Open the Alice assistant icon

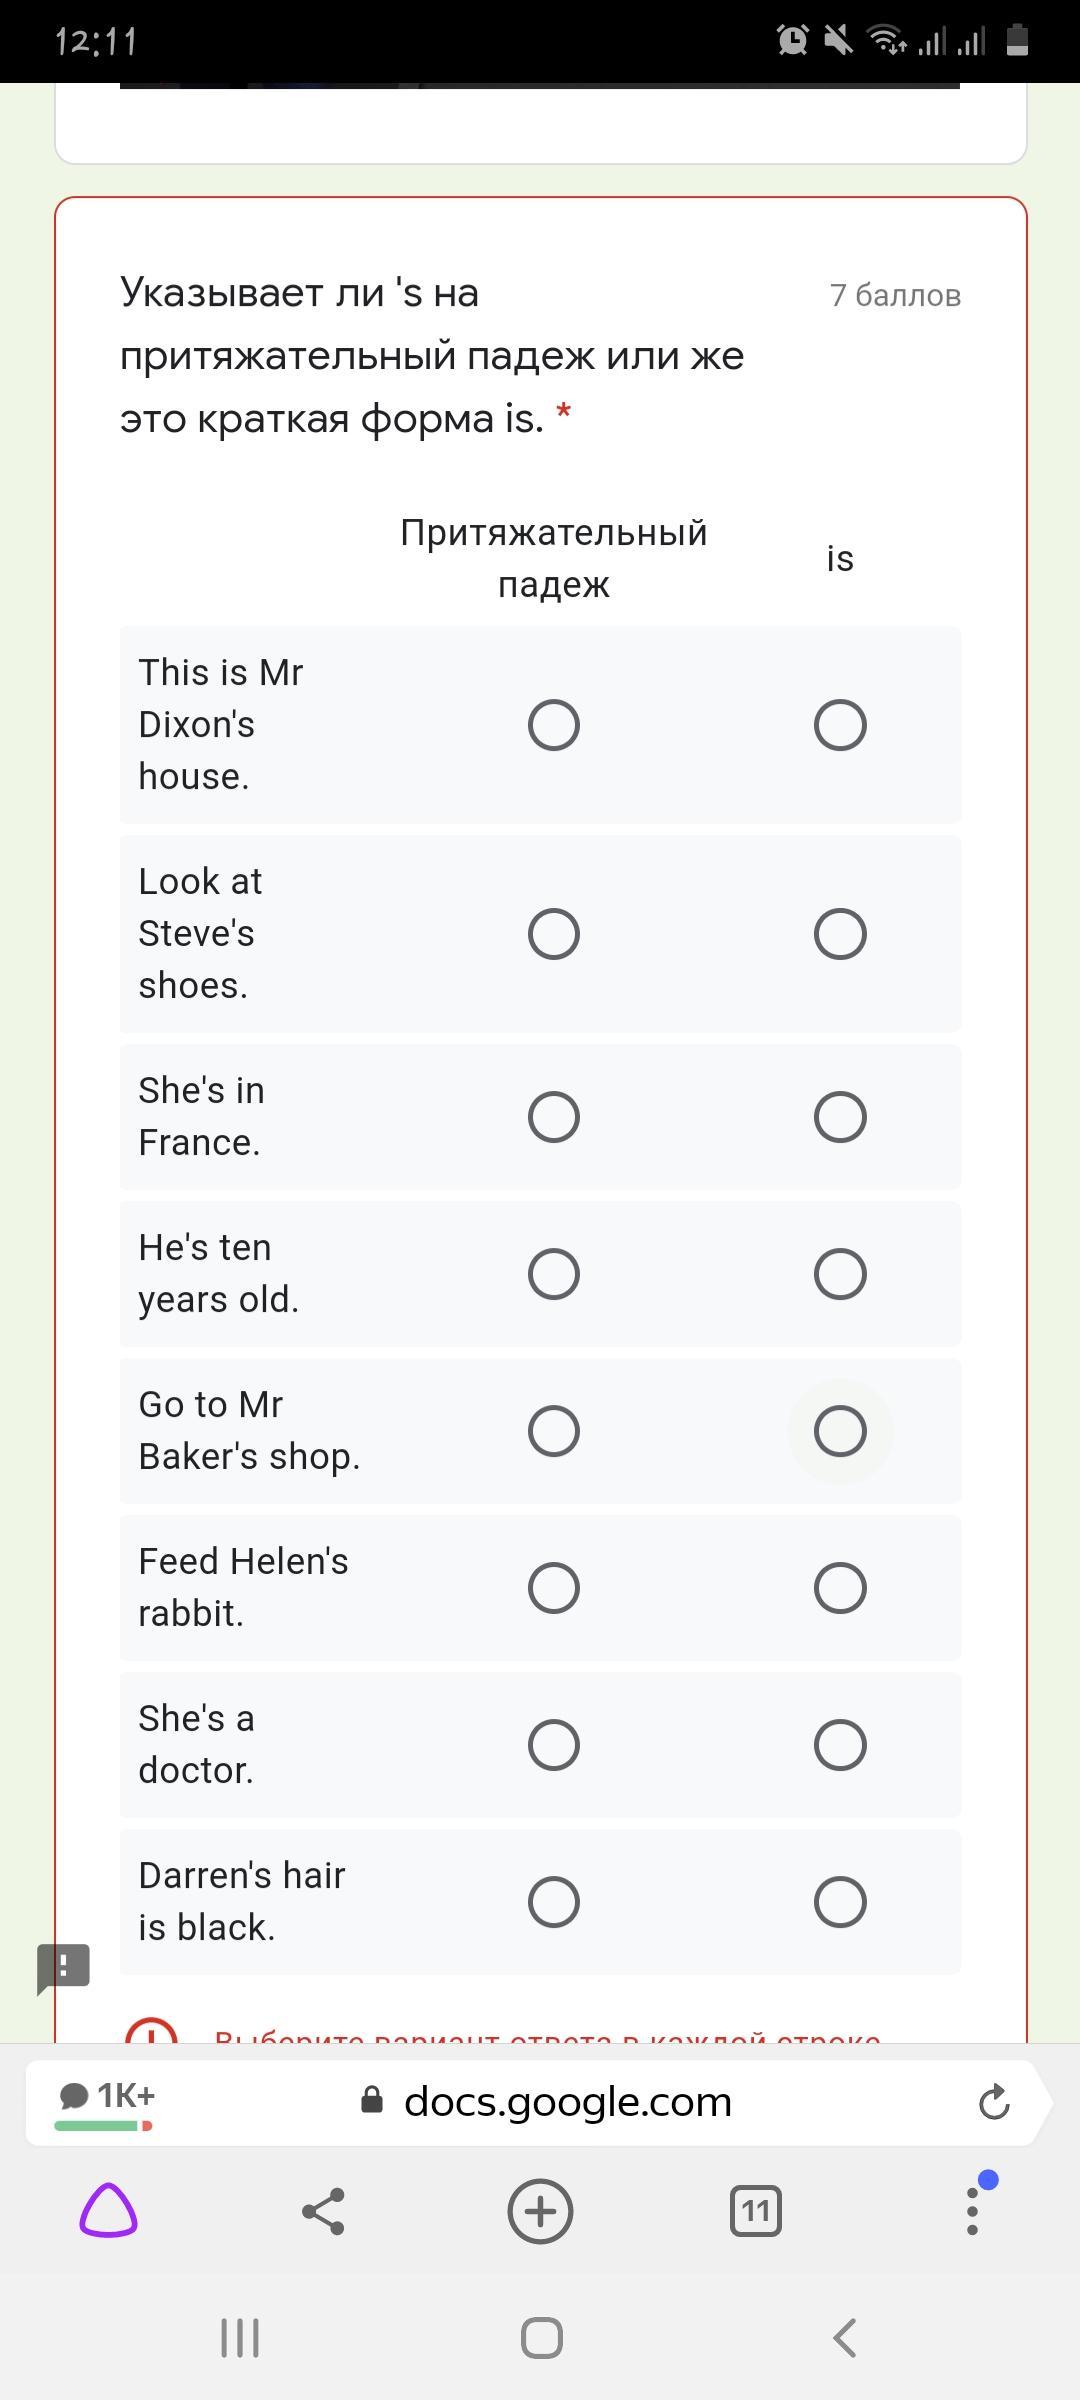(108, 2211)
